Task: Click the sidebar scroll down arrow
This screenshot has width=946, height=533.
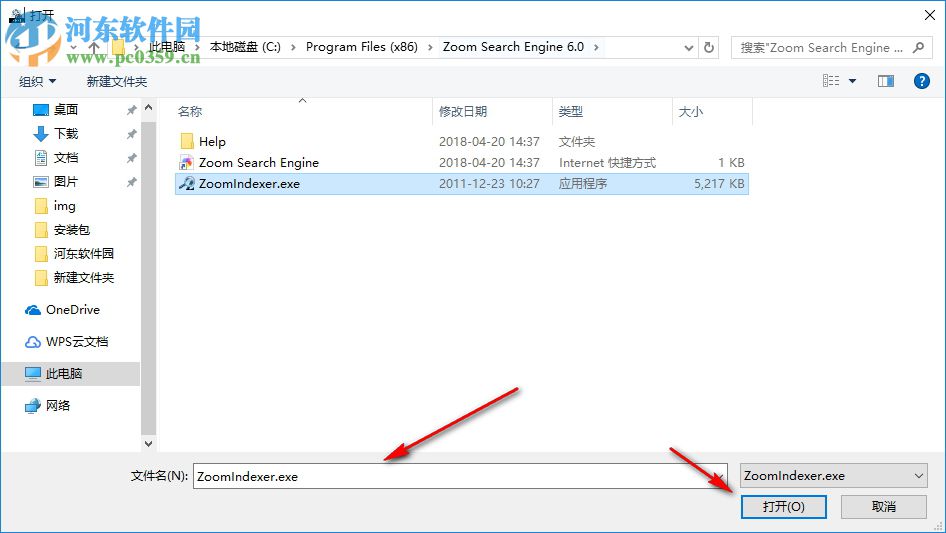Action: click(148, 444)
